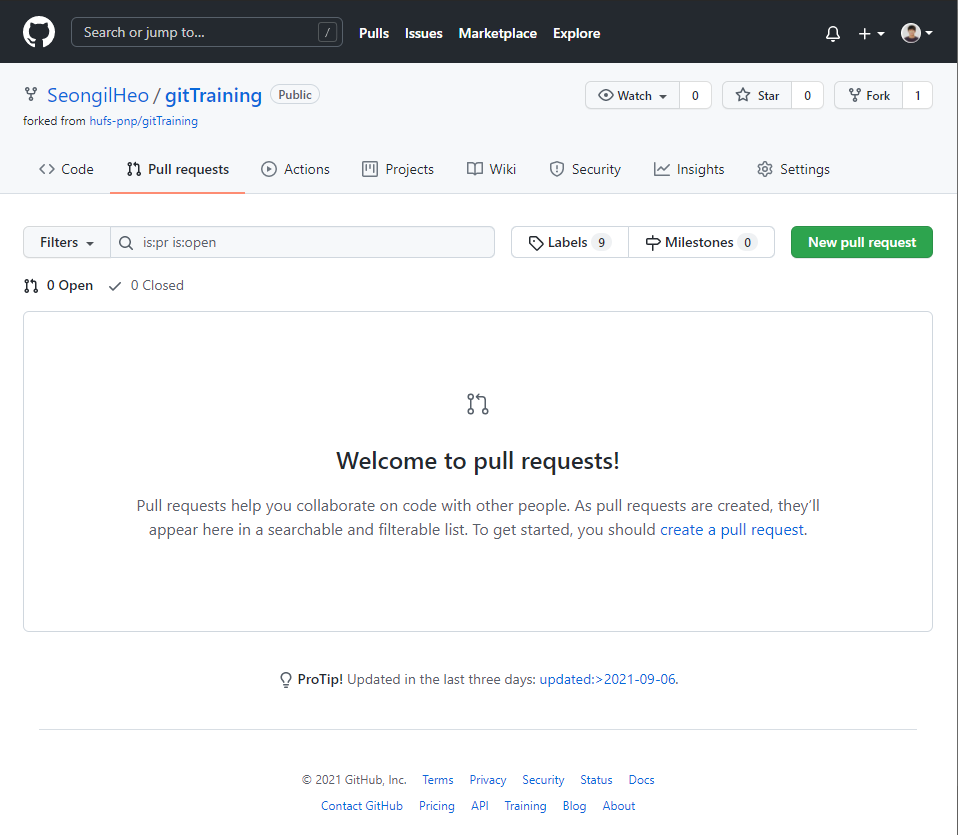The width and height of the screenshot is (958, 835).
Task: Switch to the Wiki tab
Action: coord(491,169)
